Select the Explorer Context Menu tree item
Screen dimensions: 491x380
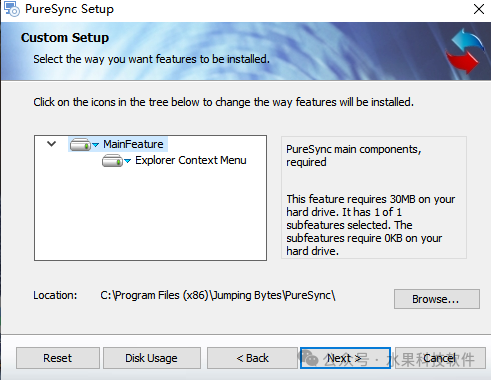pyautogui.click(x=191, y=160)
